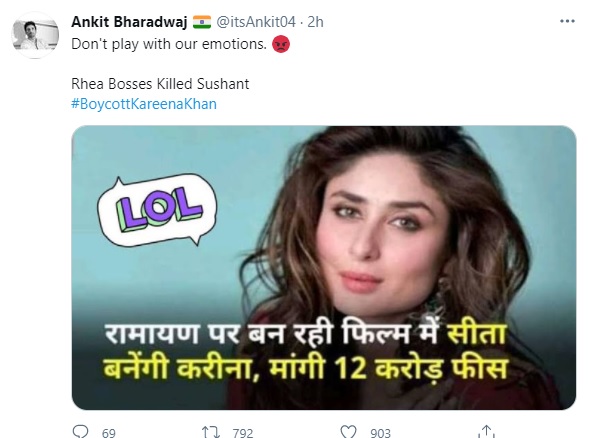Click the LOL speech bubble sticker

point(157,210)
